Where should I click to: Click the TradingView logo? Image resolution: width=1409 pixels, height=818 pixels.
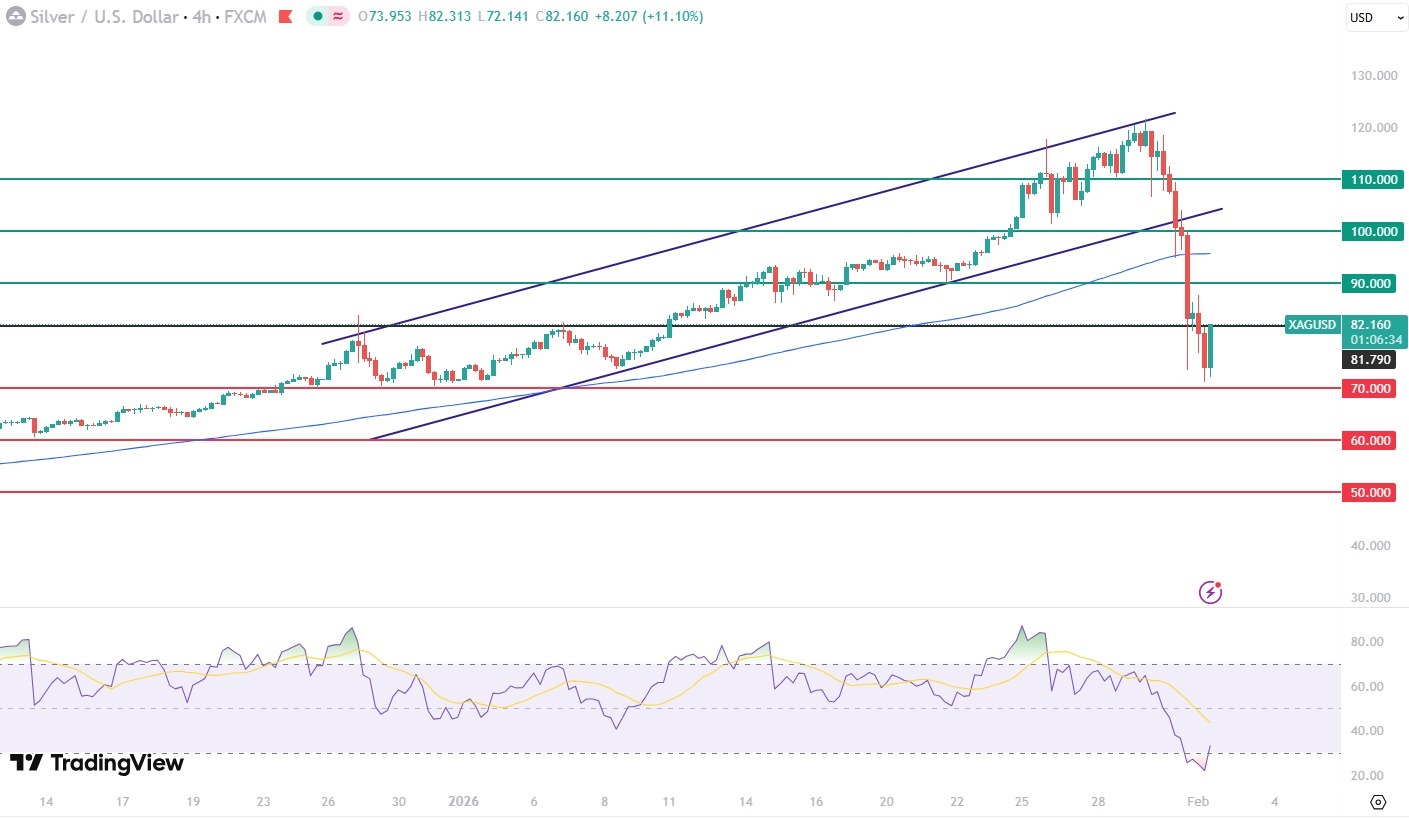pos(97,763)
